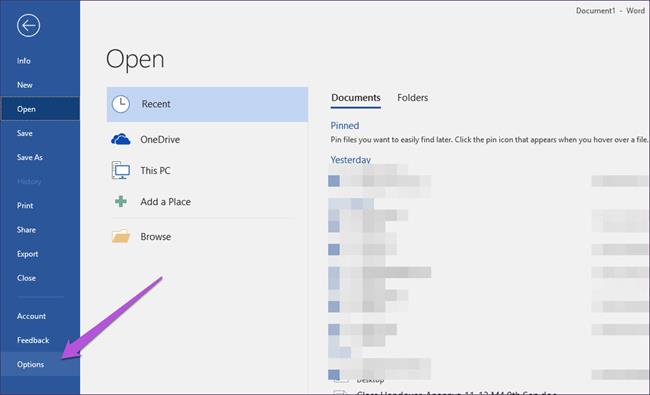650x395 pixels.
Task: Click the Browse label
Action: (x=155, y=237)
